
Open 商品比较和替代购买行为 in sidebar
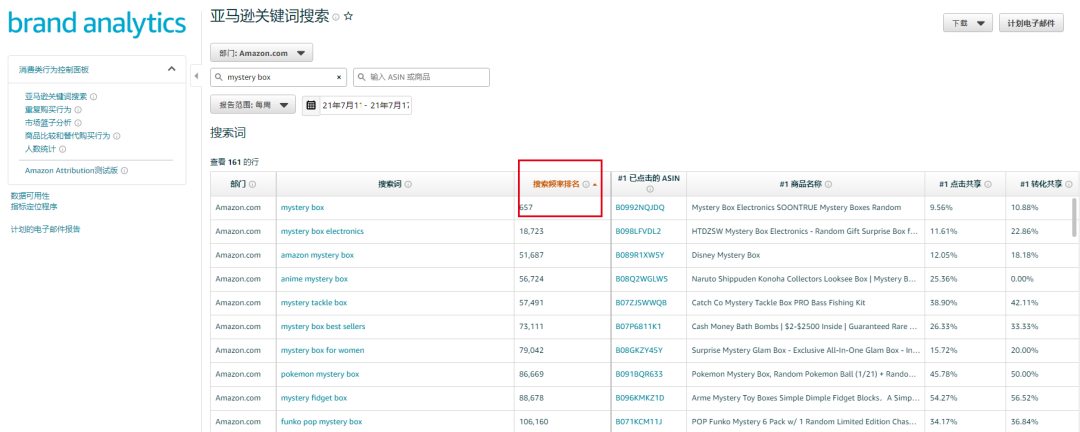tap(68, 136)
